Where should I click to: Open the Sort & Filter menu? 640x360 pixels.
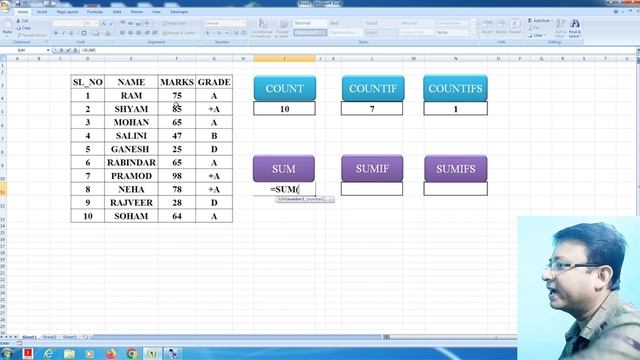(x=561, y=28)
